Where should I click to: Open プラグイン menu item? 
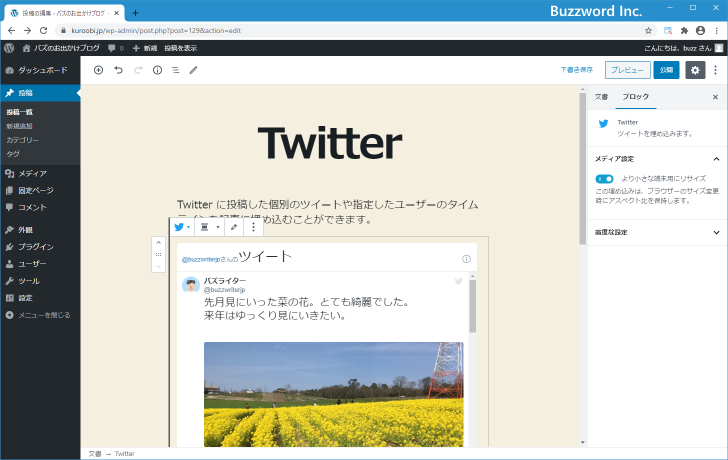tap(40, 246)
